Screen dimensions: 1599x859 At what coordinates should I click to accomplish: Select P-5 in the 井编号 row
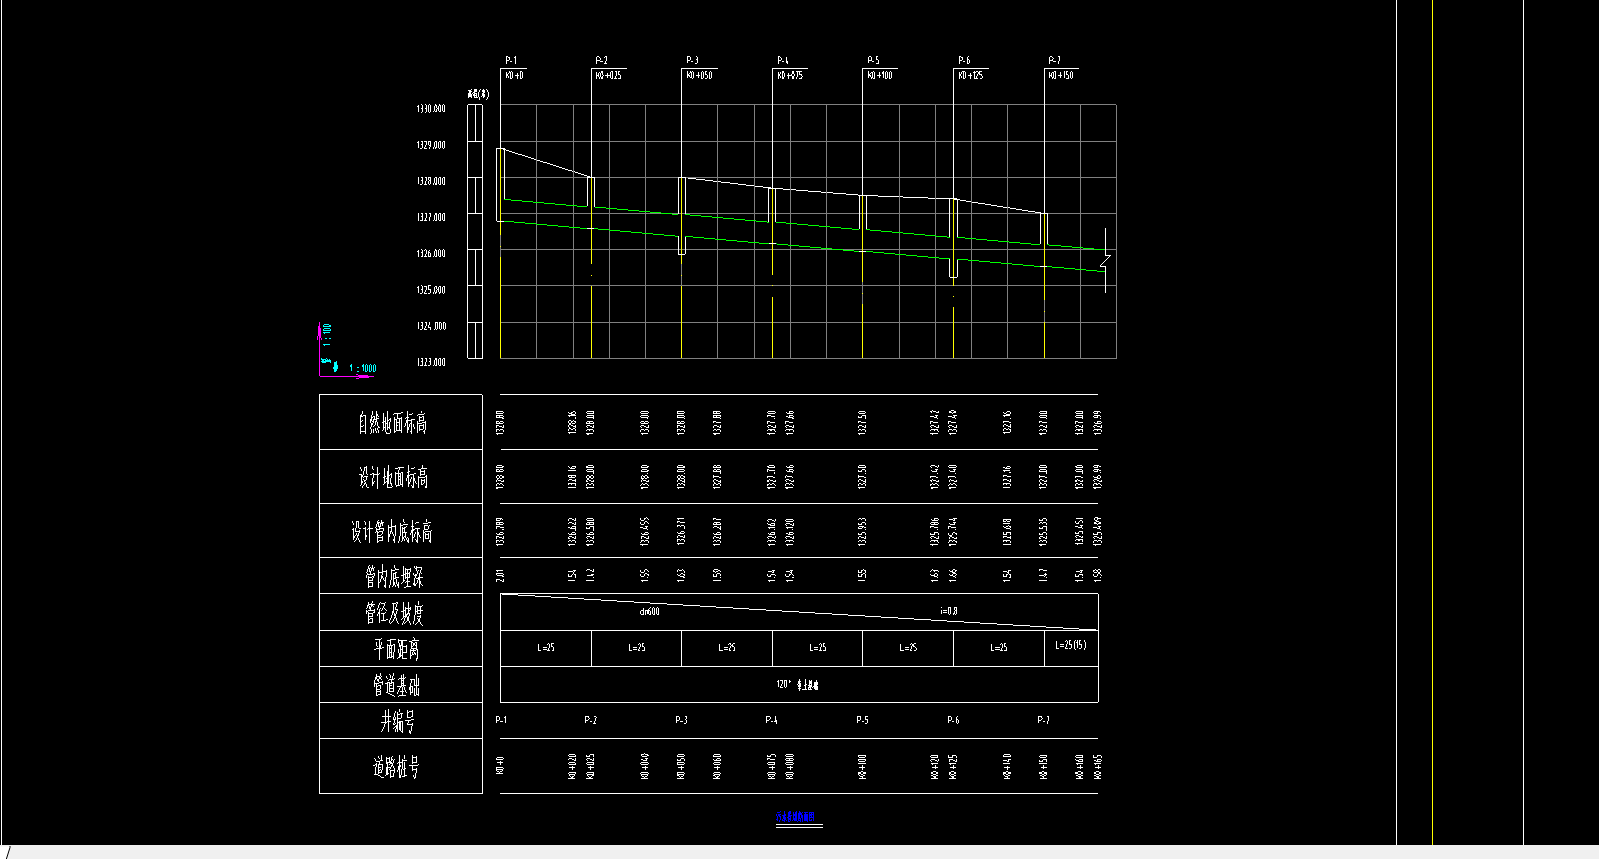click(x=862, y=720)
